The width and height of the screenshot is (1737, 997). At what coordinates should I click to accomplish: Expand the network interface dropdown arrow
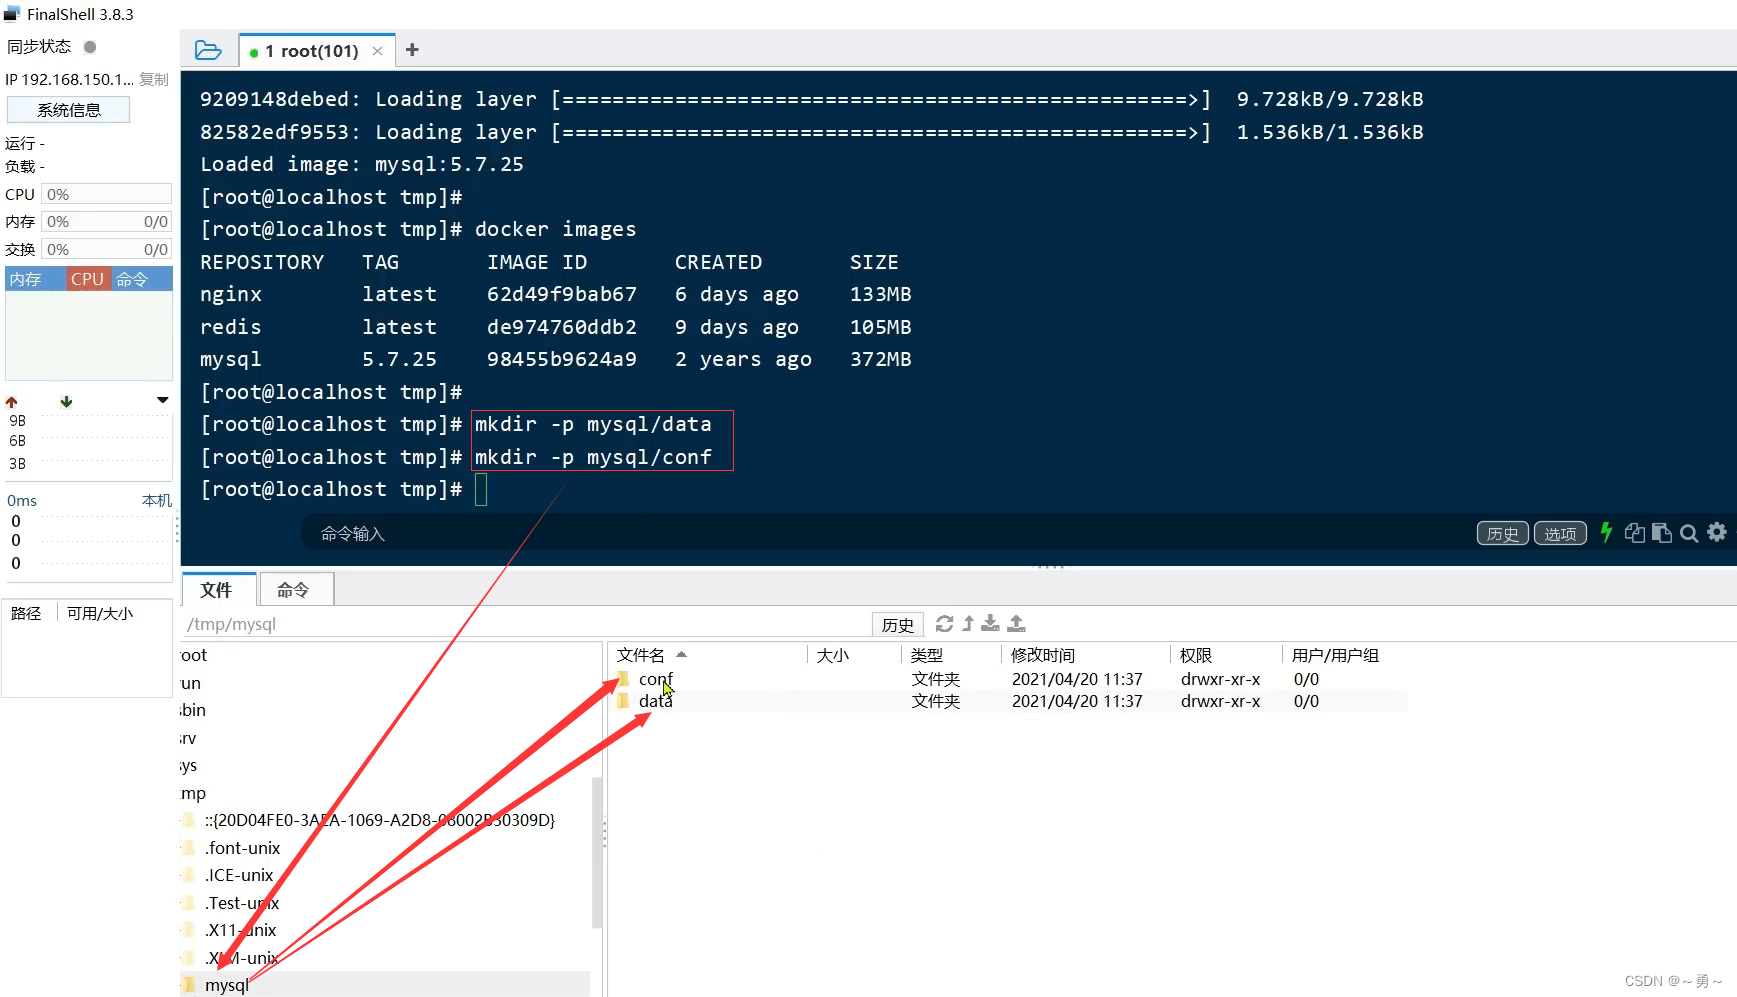click(163, 400)
